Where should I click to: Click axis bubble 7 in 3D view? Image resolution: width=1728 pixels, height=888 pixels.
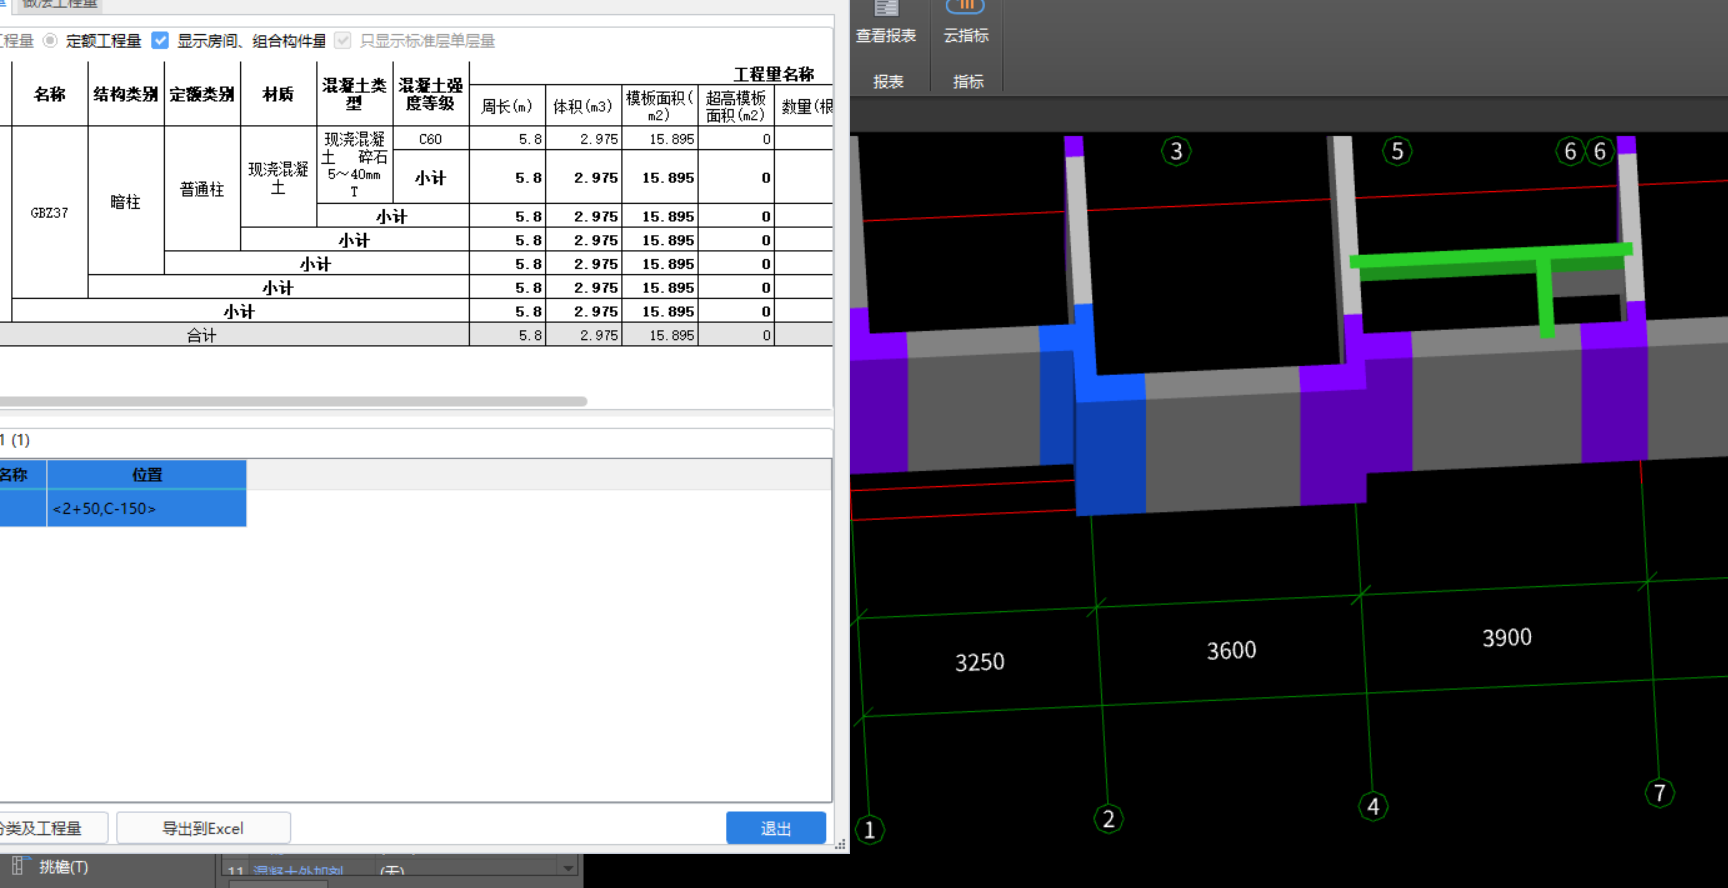[1659, 793]
